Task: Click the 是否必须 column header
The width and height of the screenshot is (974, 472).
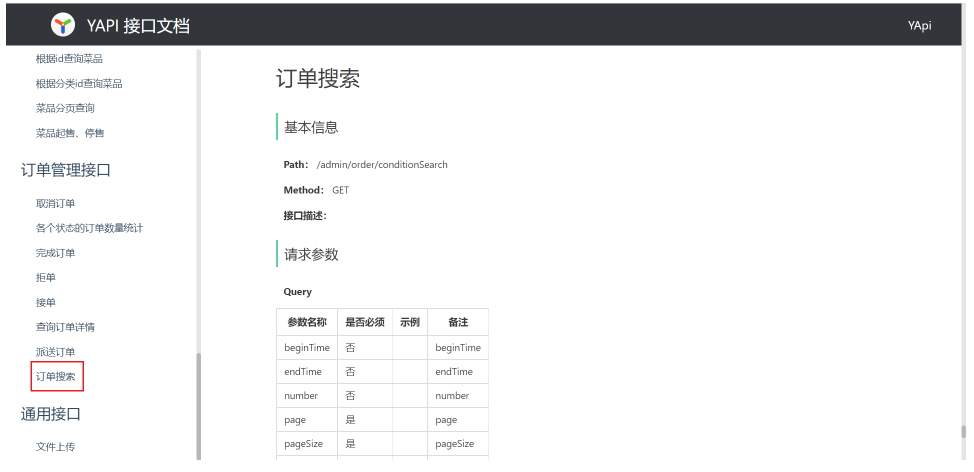Action: (365, 322)
